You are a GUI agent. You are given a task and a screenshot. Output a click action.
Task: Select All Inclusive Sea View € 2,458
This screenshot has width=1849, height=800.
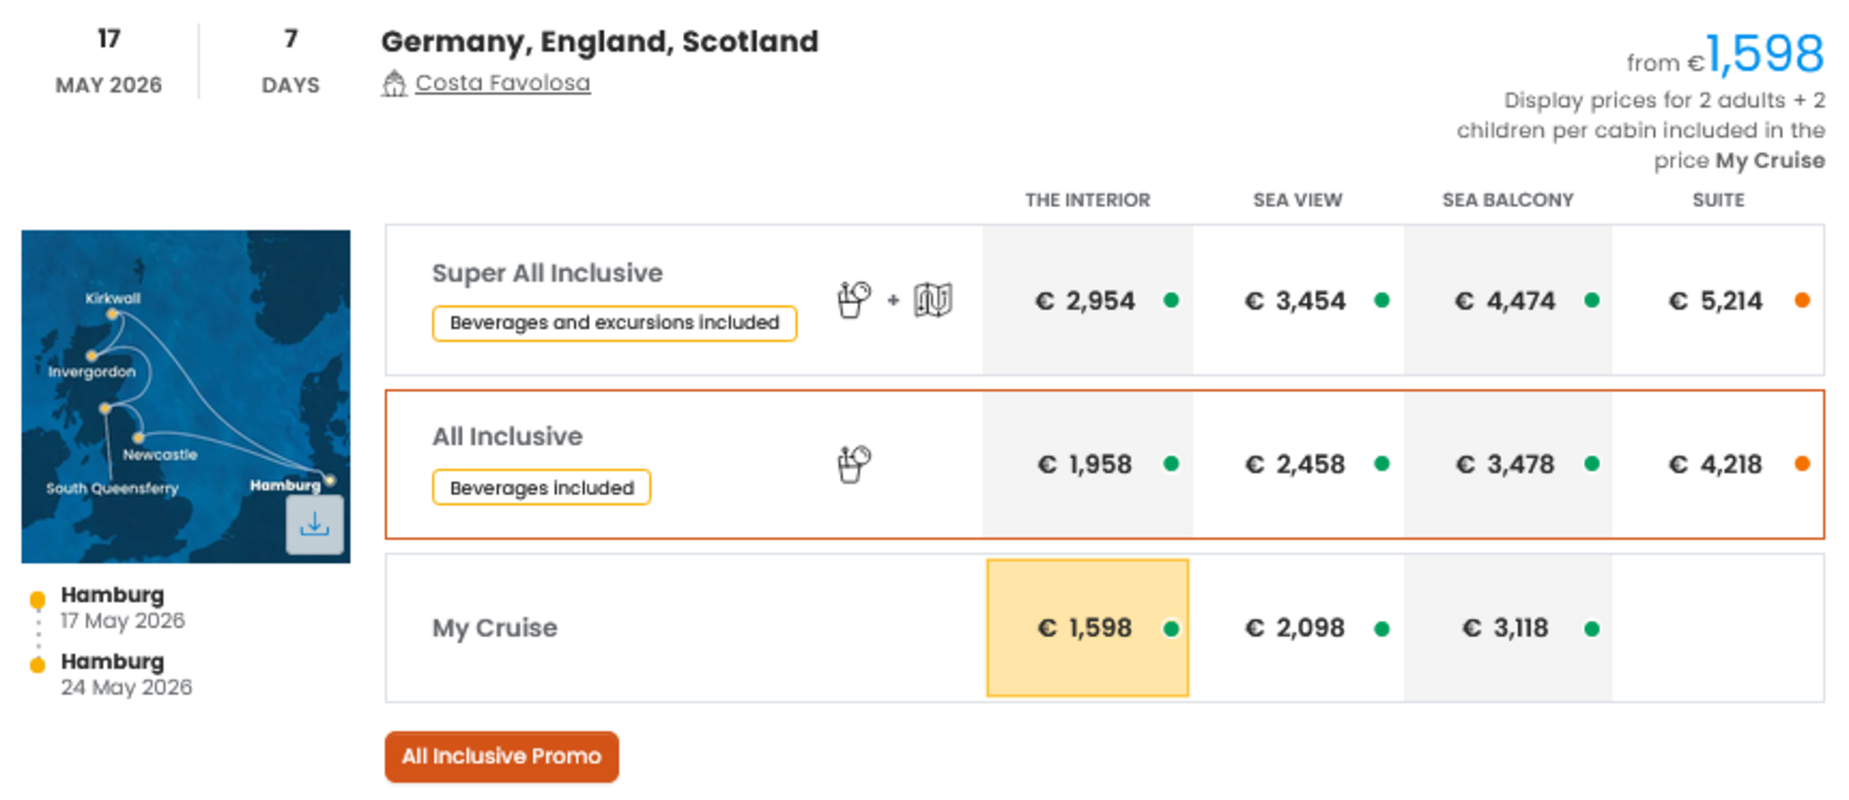tap(1296, 464)
